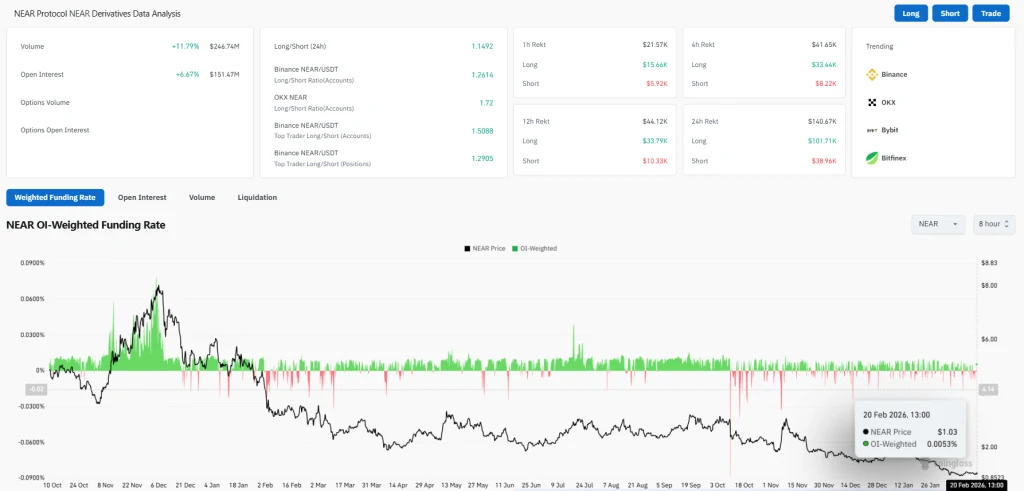Switch to Liquidation tab
Image resolution: width=1024 pixels, height=491 pixels.
coord(257,197)
